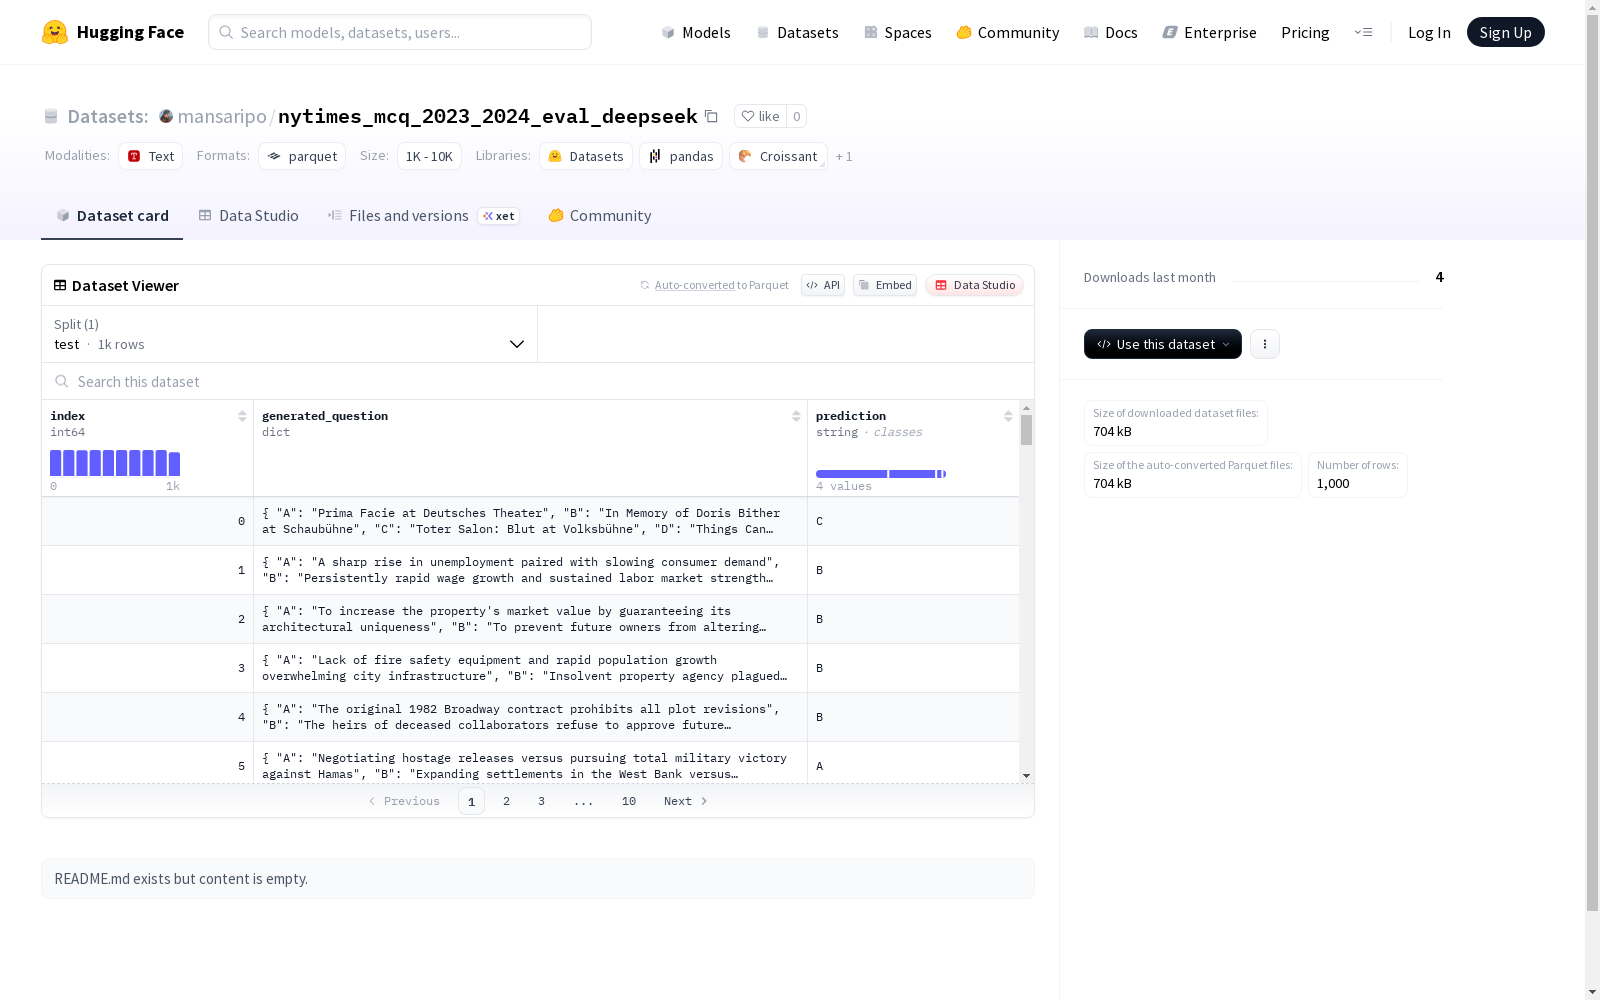Viewport: 1600px width, 1000px height.
Task: Click the table vertical scrollbar thumb
Action: tap(1026, 430)
